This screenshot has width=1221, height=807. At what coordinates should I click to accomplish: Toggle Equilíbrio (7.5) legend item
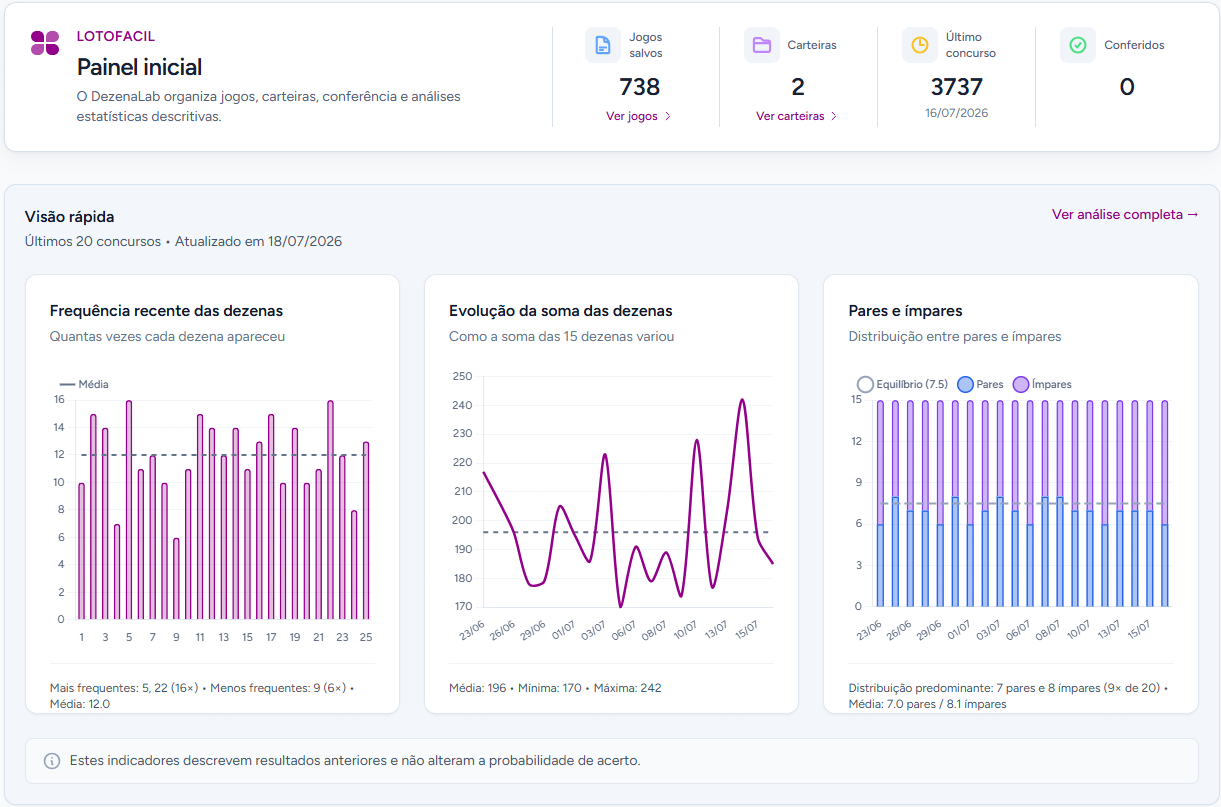click(902, 384)
